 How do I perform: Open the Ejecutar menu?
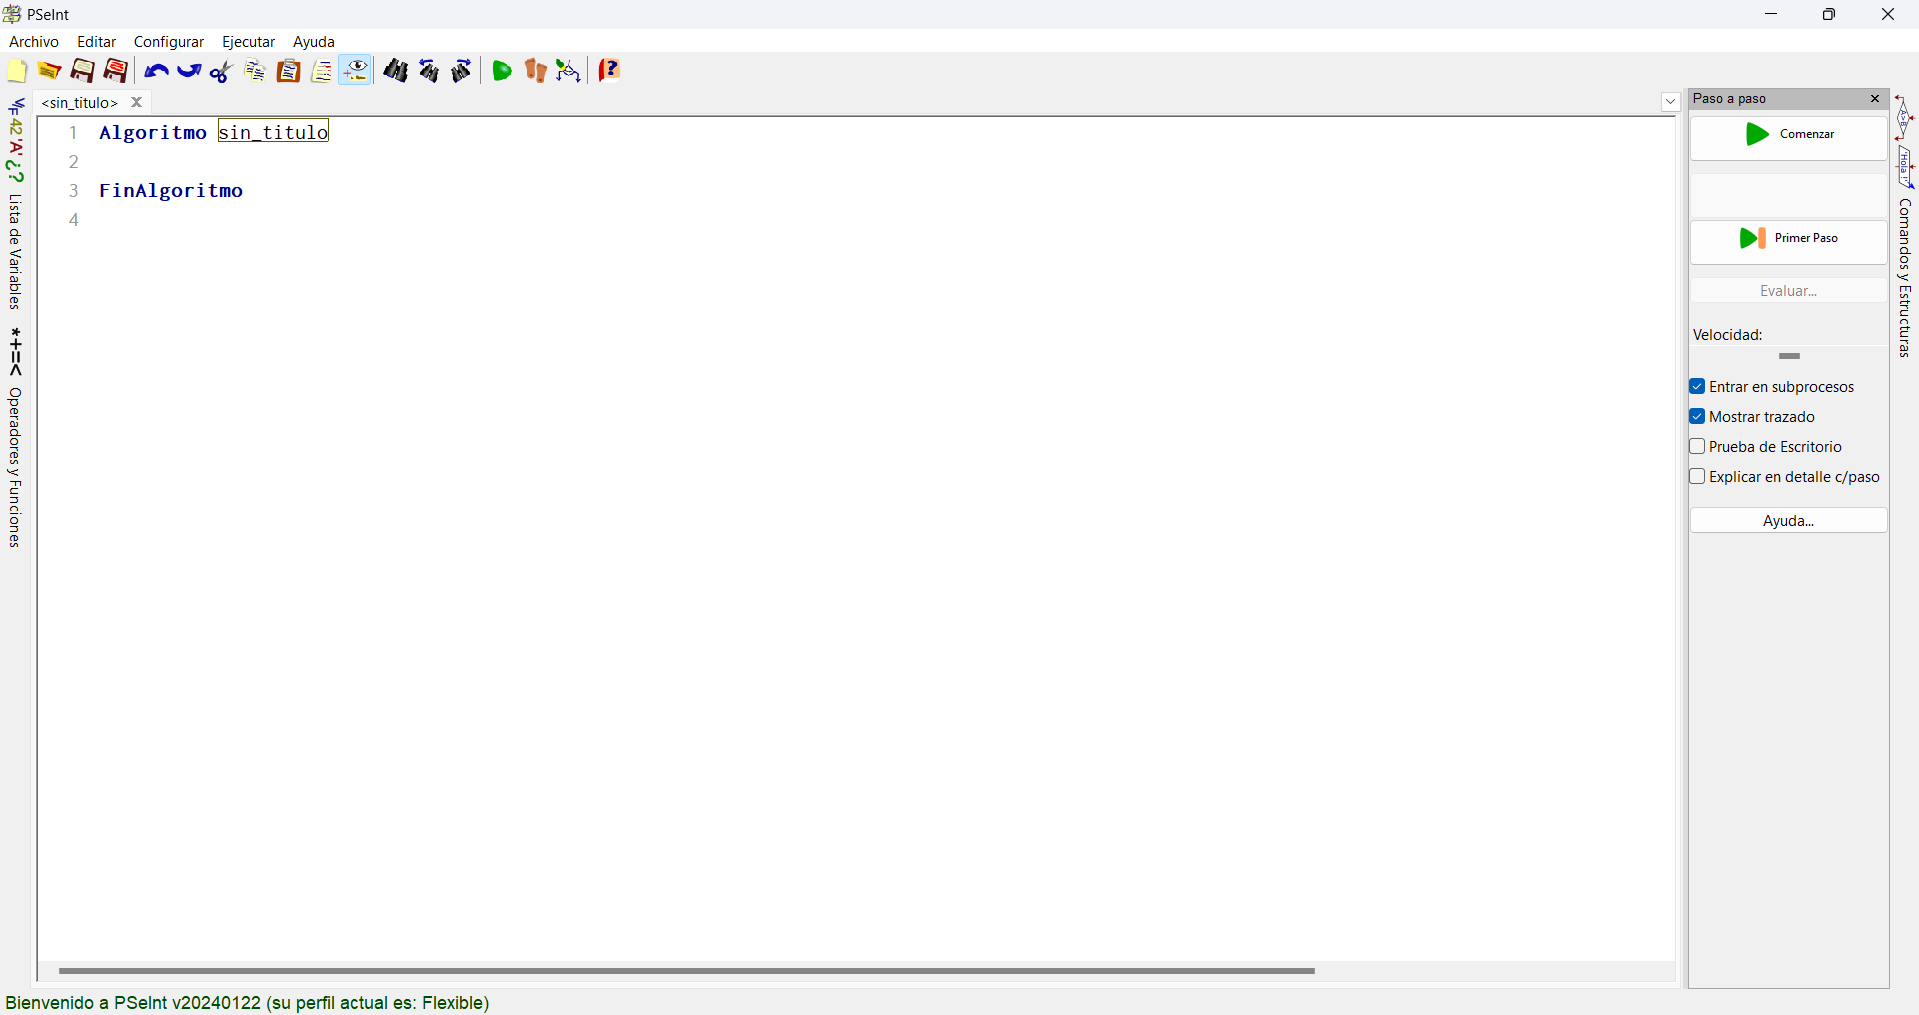point(248,42)
